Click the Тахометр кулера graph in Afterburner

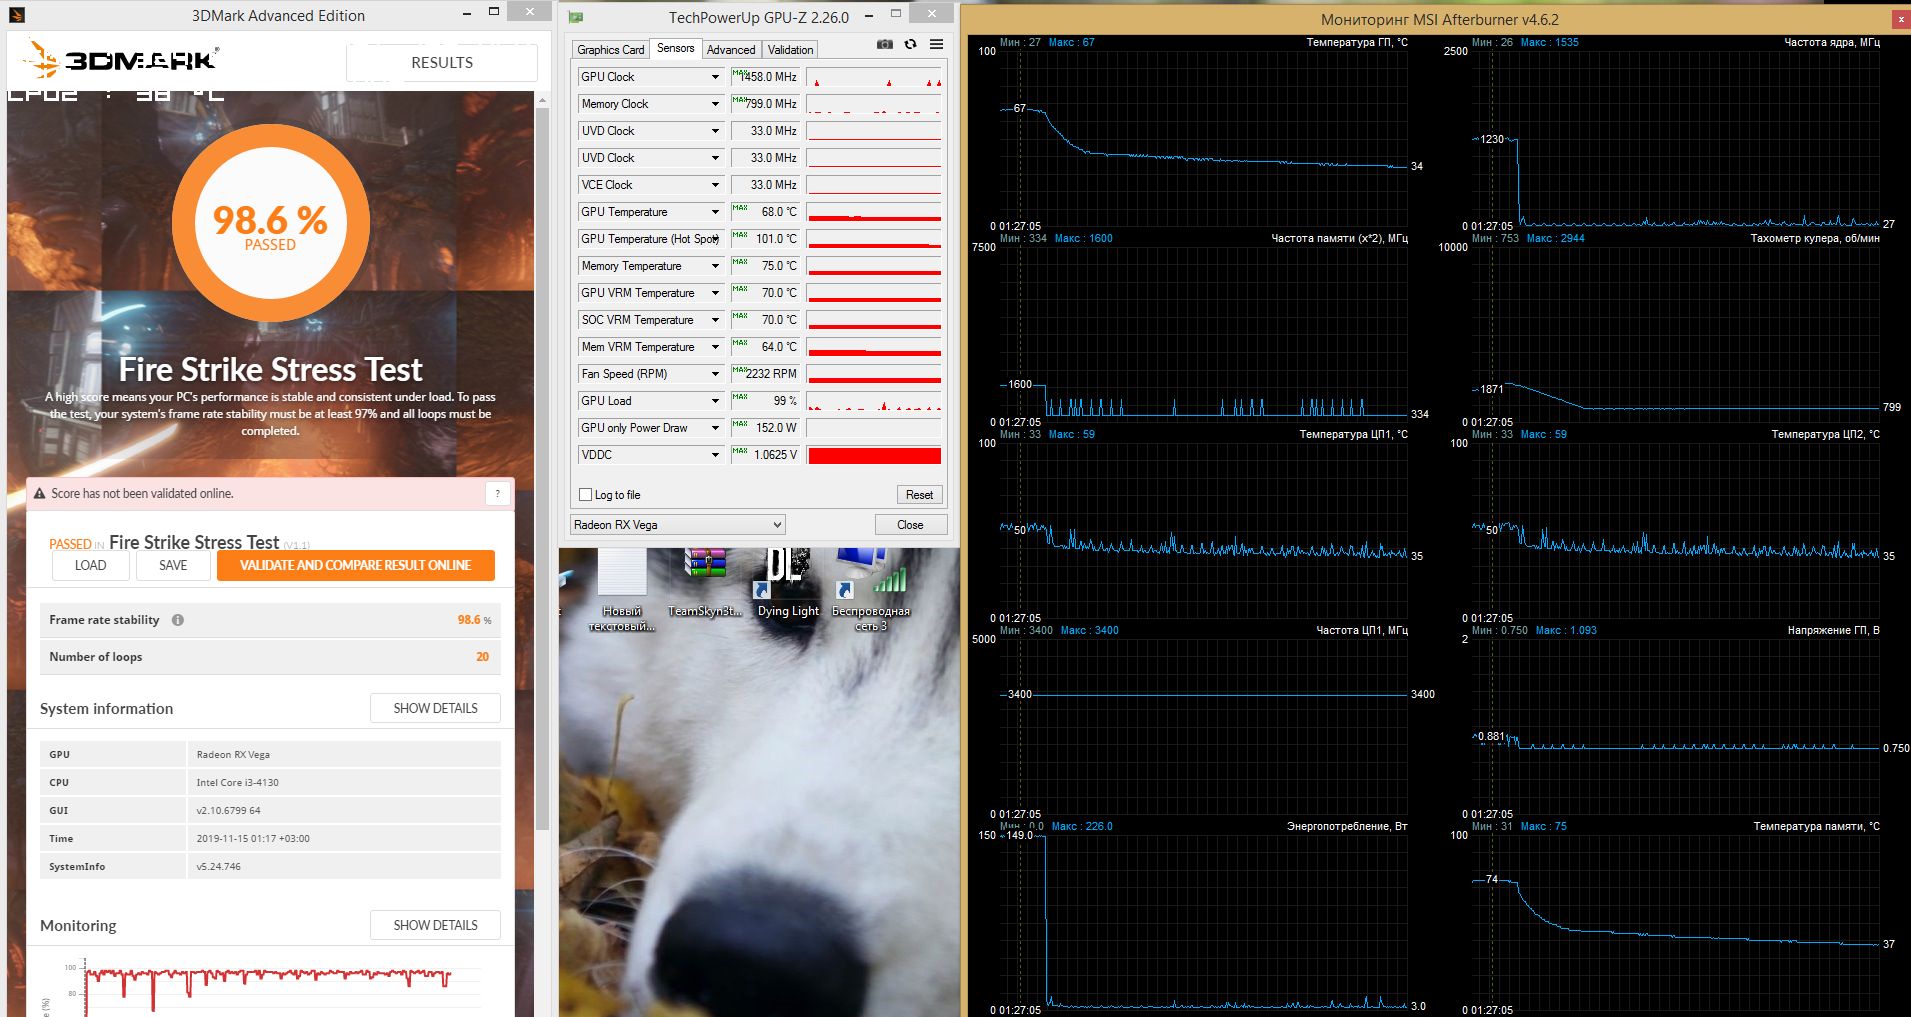point(1676,334)
